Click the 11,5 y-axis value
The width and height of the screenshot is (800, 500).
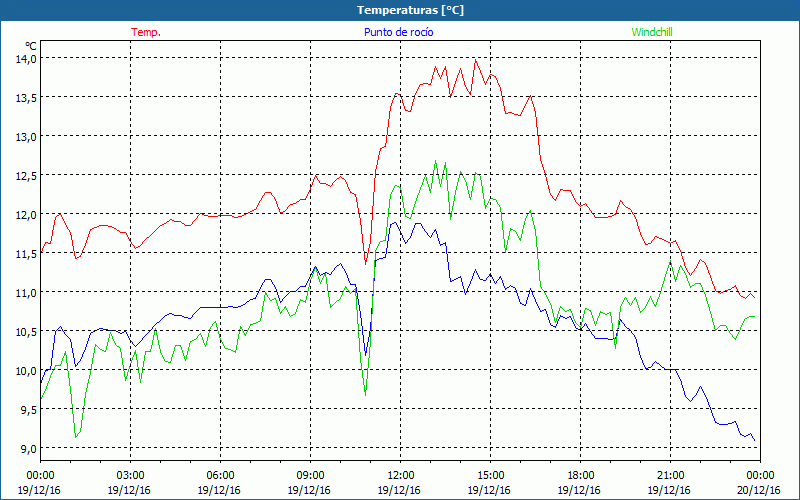[26, 254]
